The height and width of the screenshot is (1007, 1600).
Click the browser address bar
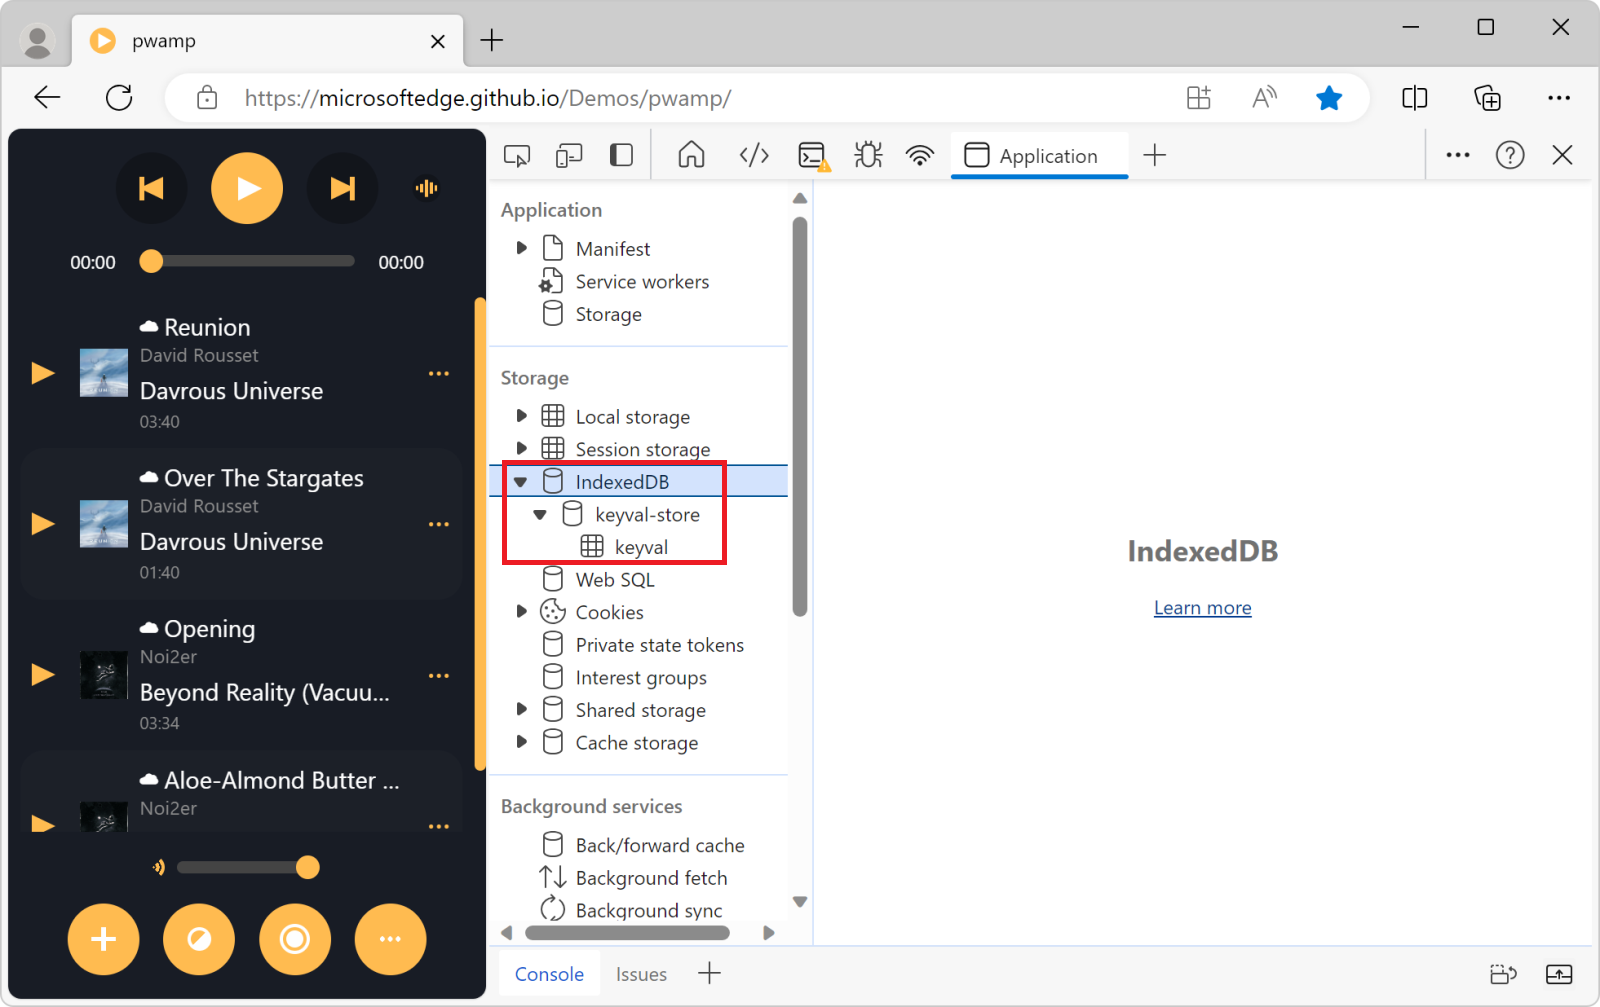click(x=600, y=97)
